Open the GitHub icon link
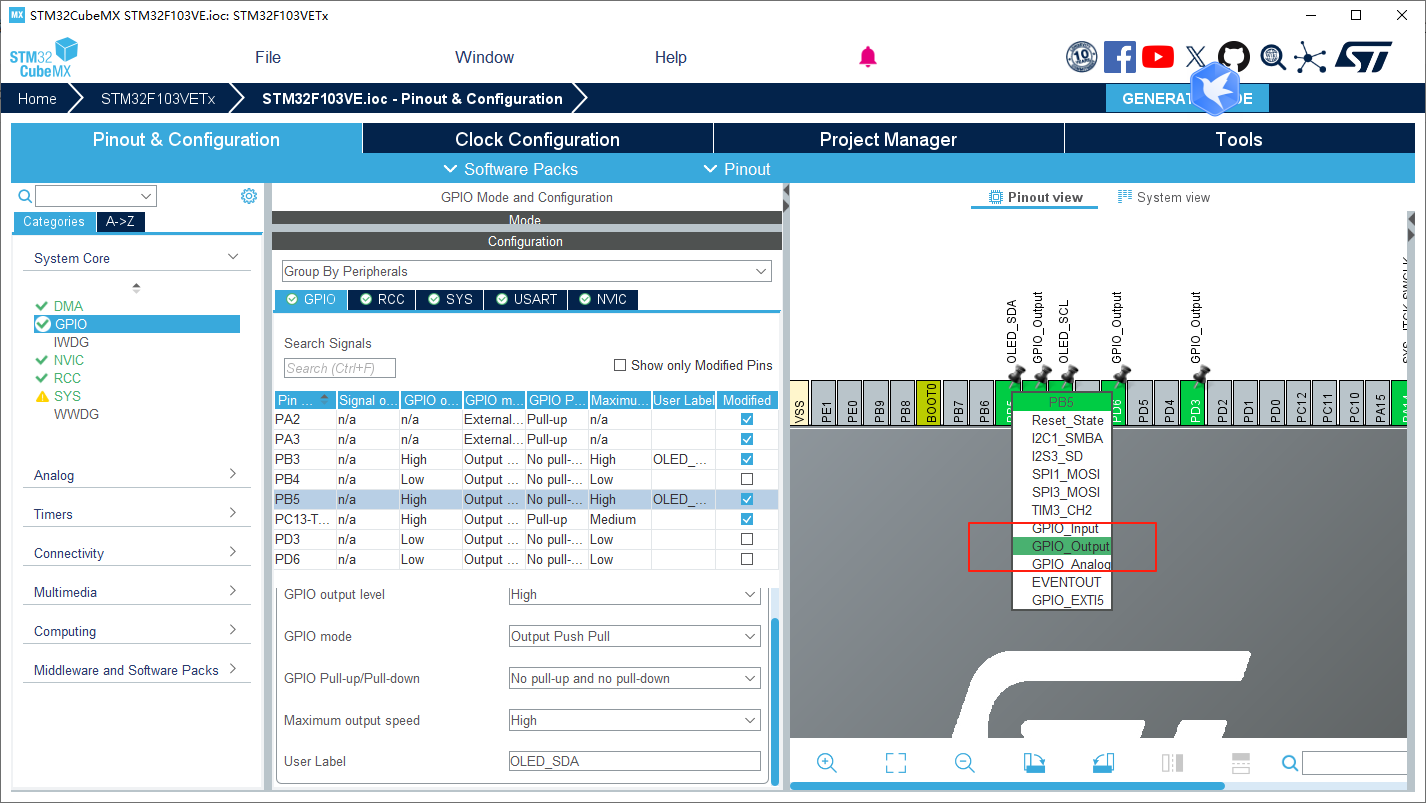Screen dimensions: 1426x803 coord(1234,57)
